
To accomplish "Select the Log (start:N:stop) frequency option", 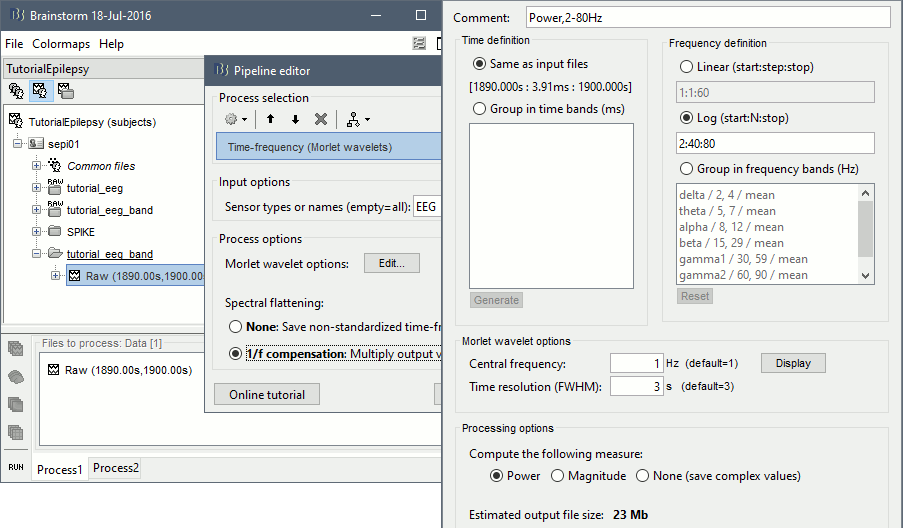I will click(x=687, y=118).
